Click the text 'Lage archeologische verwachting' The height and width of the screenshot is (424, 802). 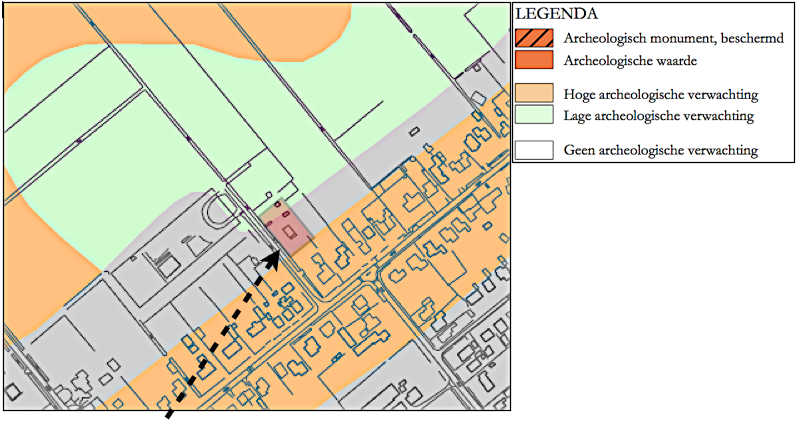[x=659, y=116]
